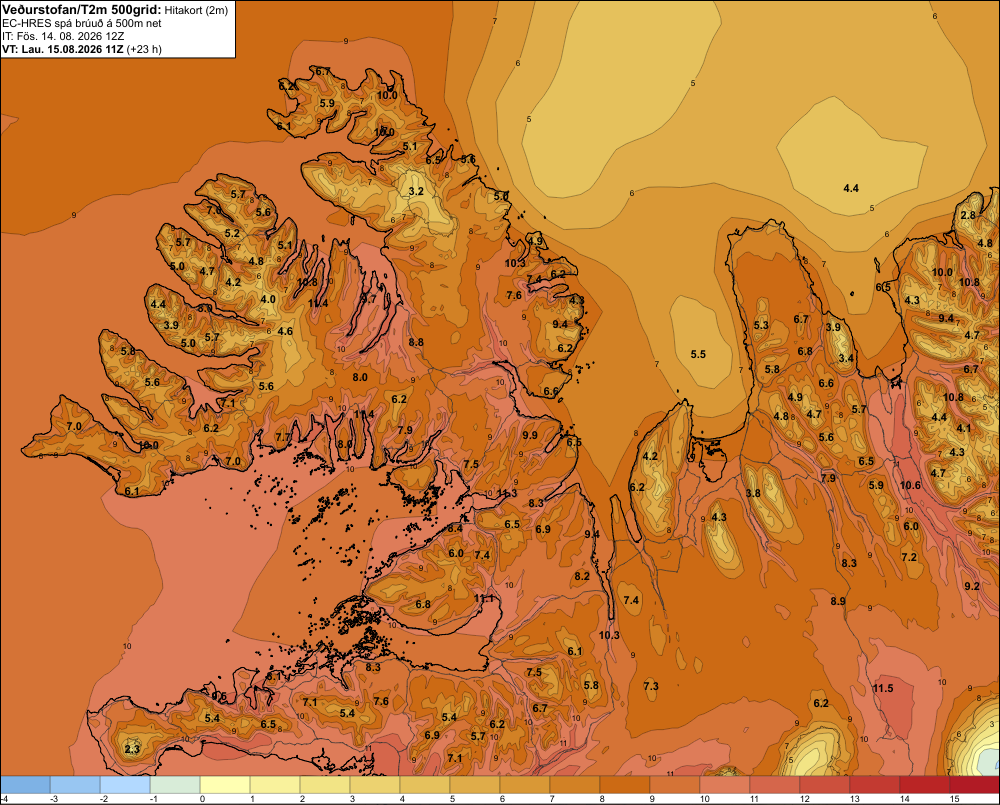Click the 7.0 label on western peninsula
Viewport: 1000px width, 805px height.
[x=74, y=426]
